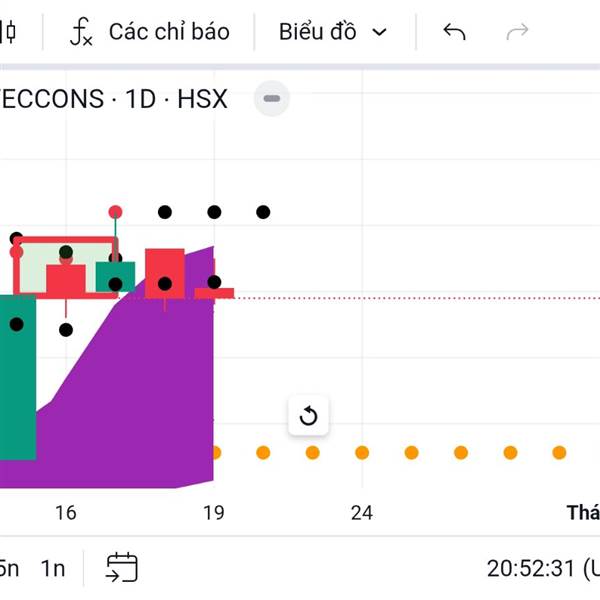Click the 24 date label on time axis

point(362,513)
